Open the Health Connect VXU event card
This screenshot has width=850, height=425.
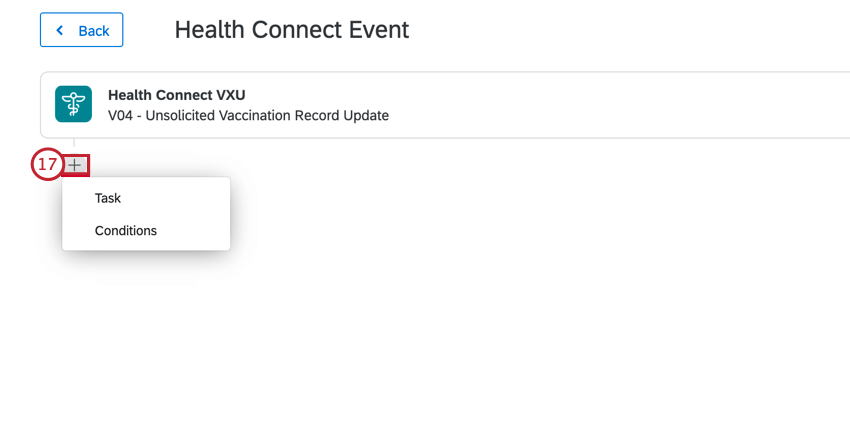pyautogui.click(x=445, y=105)
